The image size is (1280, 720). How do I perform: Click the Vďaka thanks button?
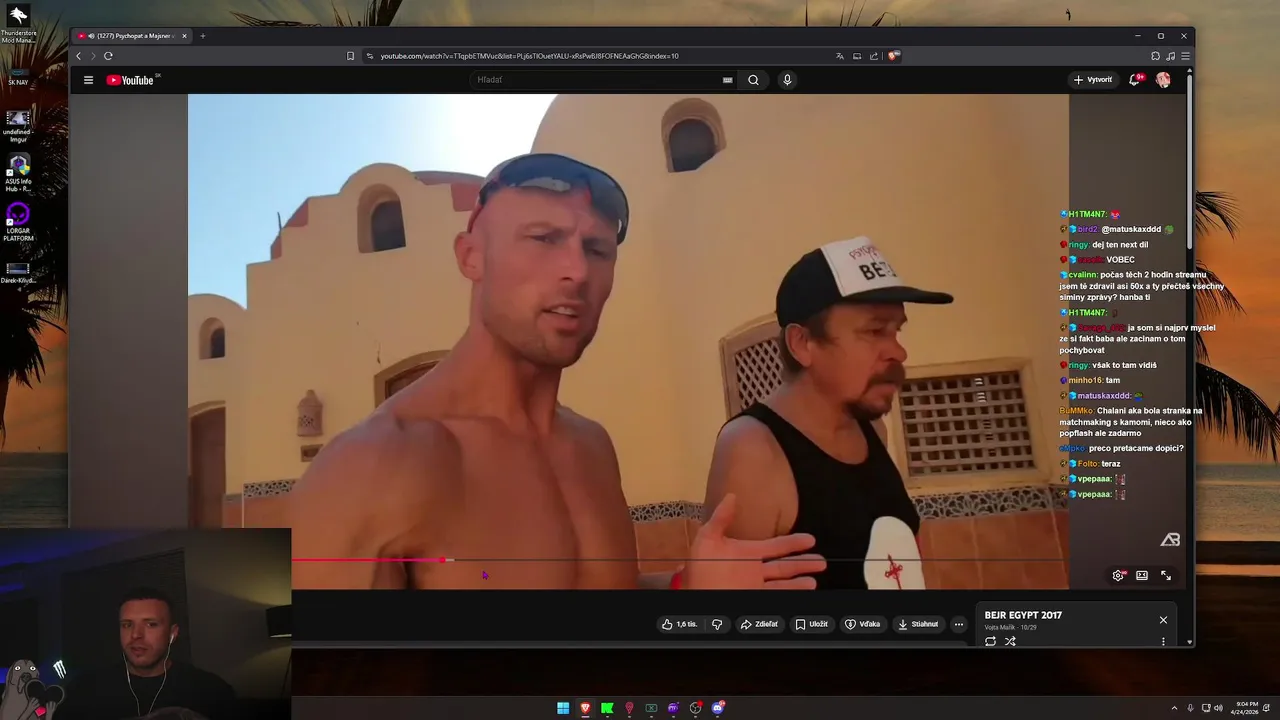click(x=863, y=624)
